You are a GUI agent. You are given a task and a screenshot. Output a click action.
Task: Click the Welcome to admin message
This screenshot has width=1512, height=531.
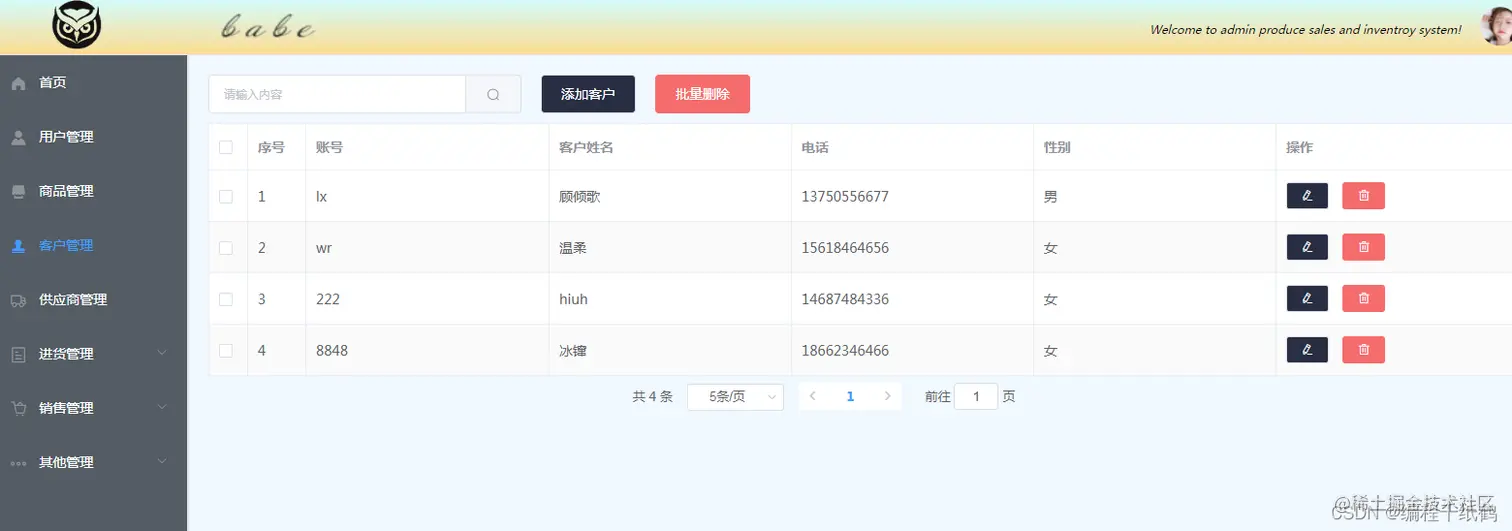[x=1306, y=30]
